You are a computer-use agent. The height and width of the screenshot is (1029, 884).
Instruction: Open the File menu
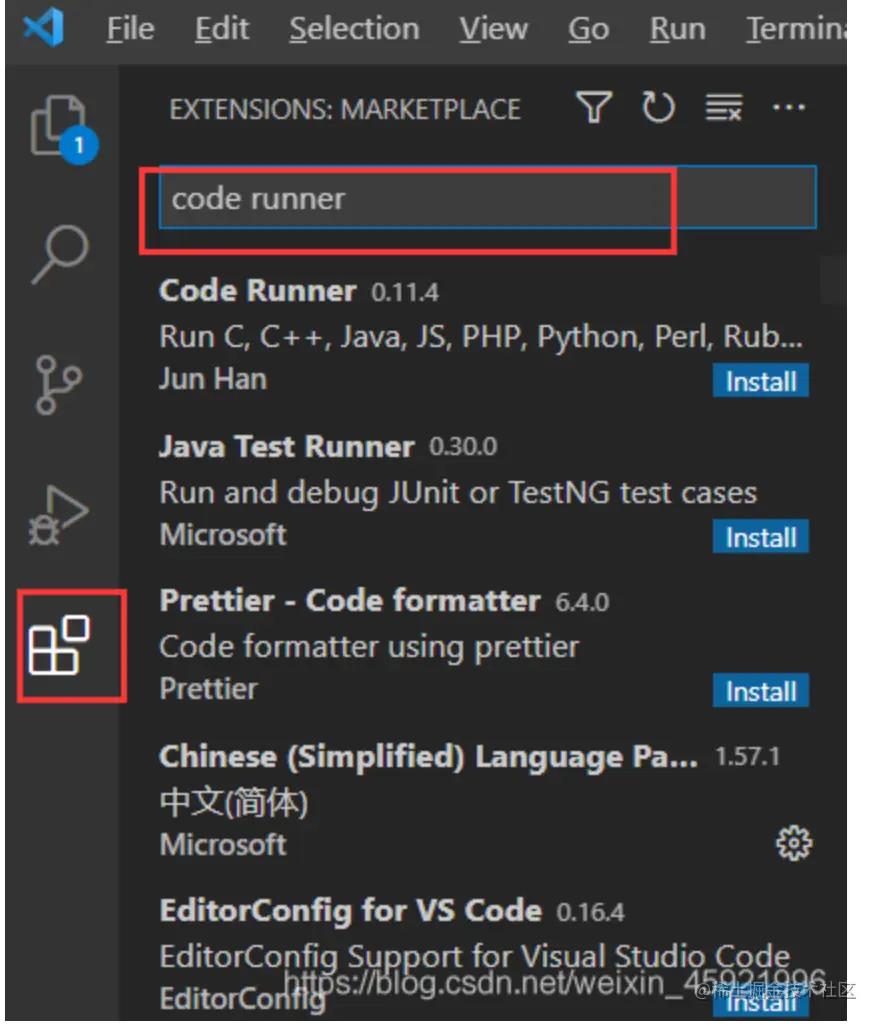tap(131, 30)
